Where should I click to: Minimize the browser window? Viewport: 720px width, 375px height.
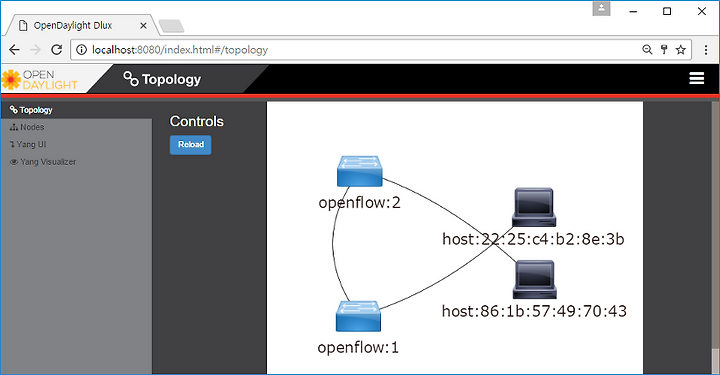coord(633,11)
